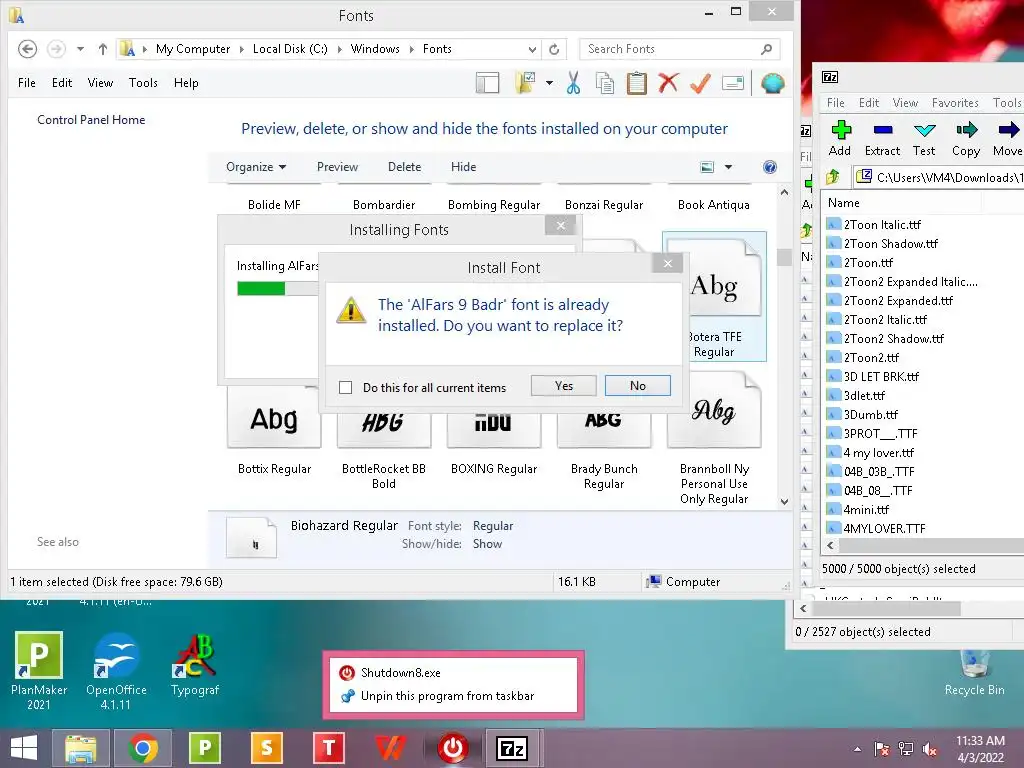Refresh the Fonts folder view
1024x768 pixels.
click(554, 49)
